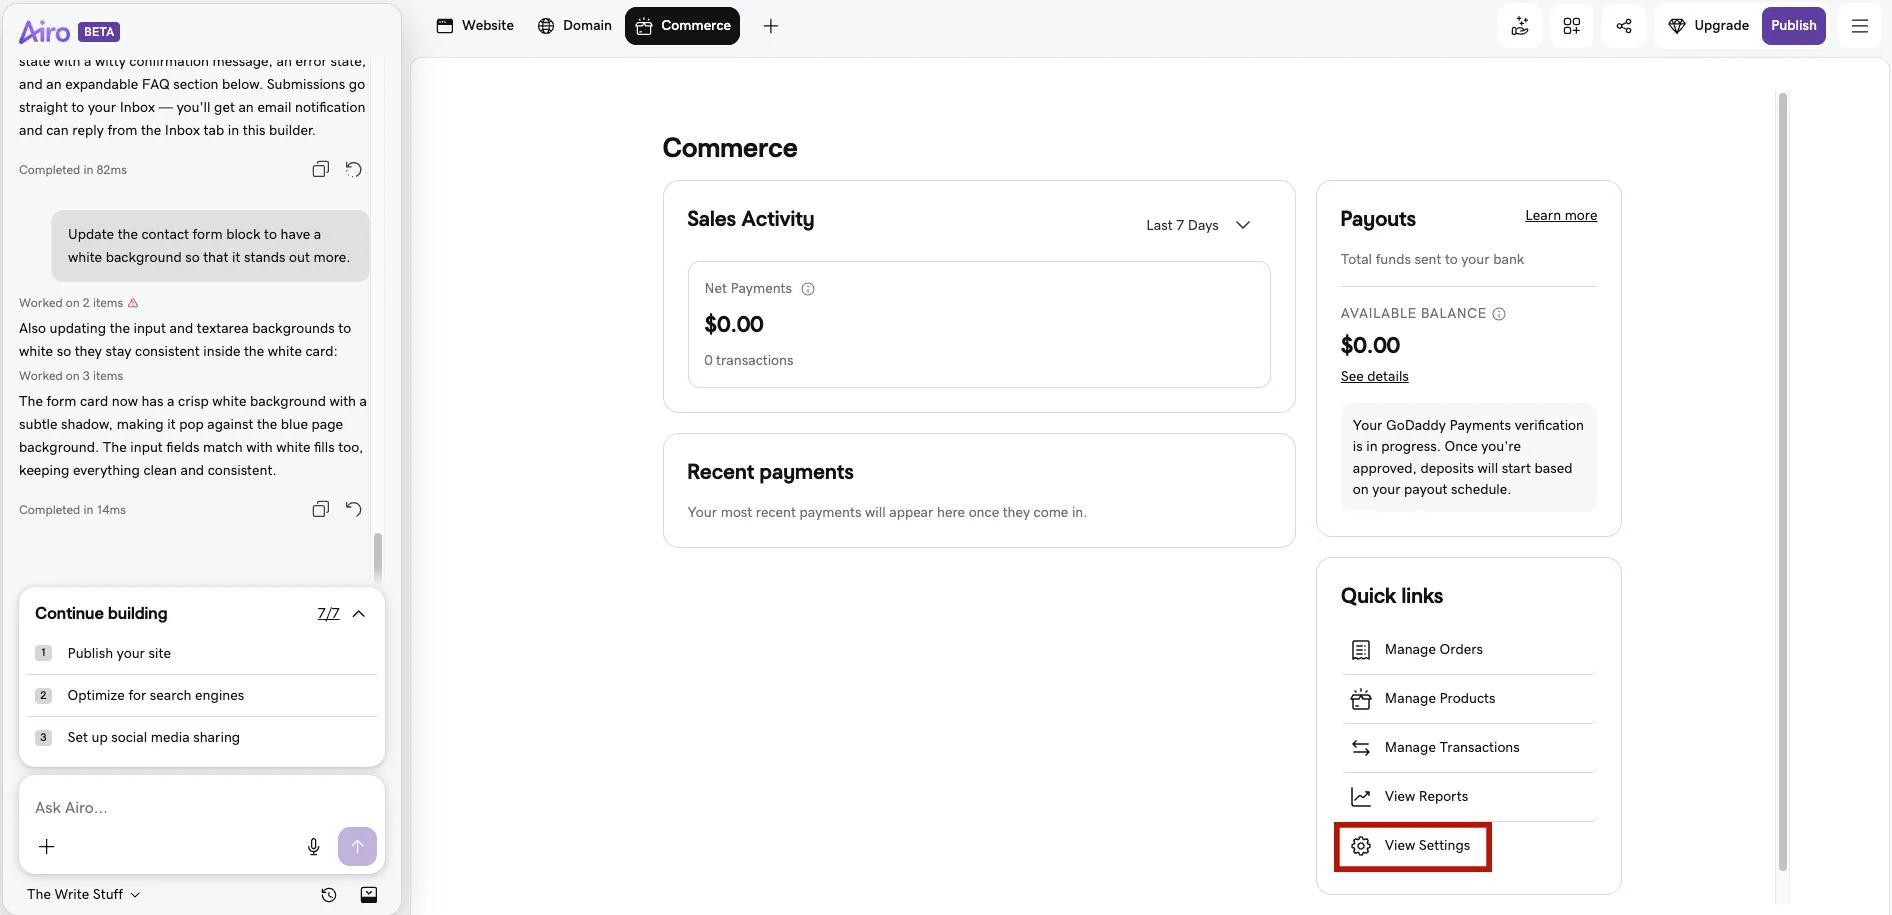Click the attachment plus icon in chat box

(x=46, y=847)
